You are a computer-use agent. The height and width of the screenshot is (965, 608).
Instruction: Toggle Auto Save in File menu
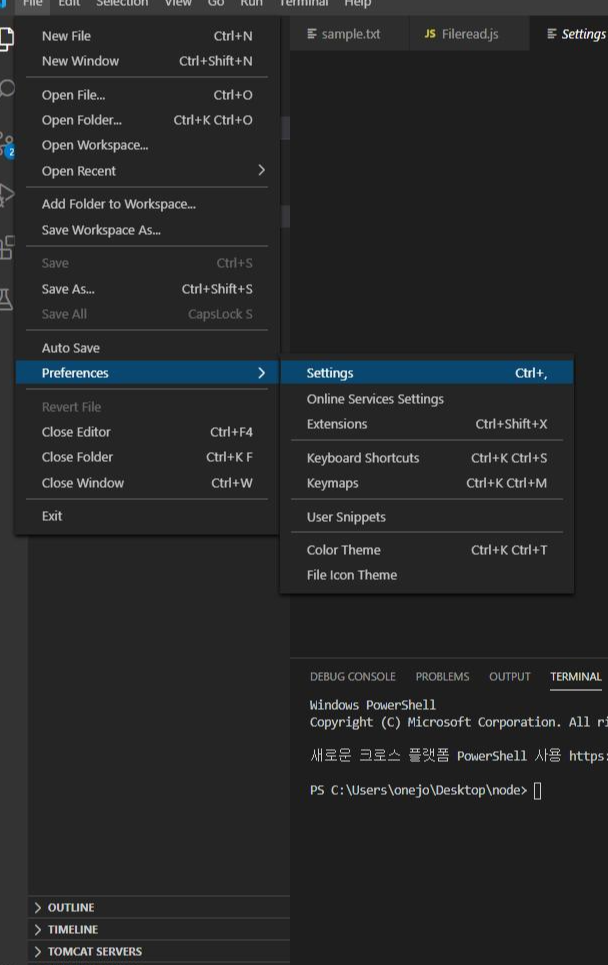coord(146,348)
